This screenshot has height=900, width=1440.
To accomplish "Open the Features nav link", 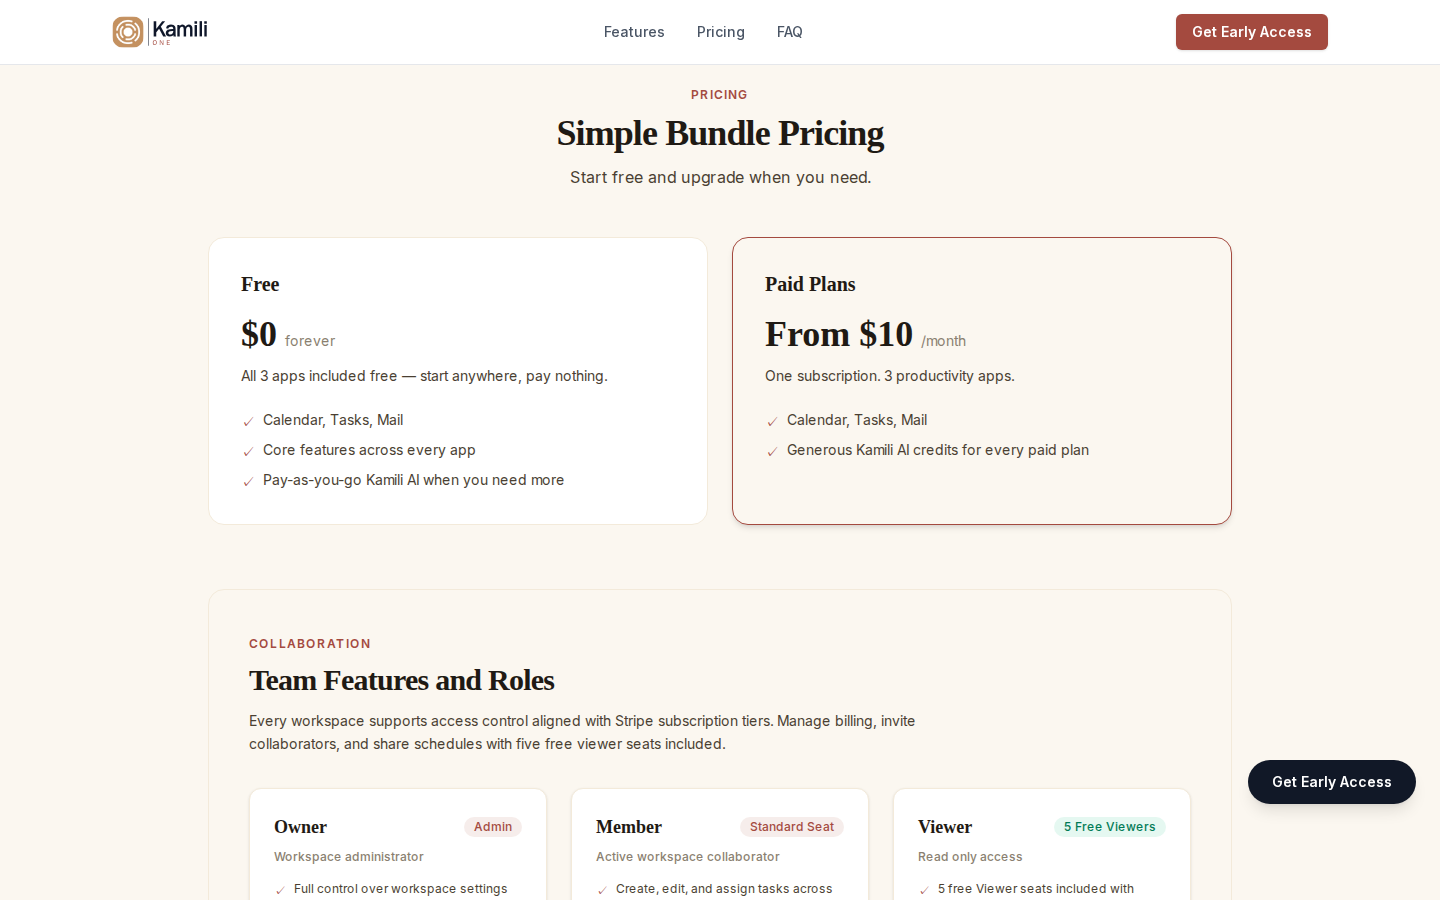I will [x=634, y=32].
